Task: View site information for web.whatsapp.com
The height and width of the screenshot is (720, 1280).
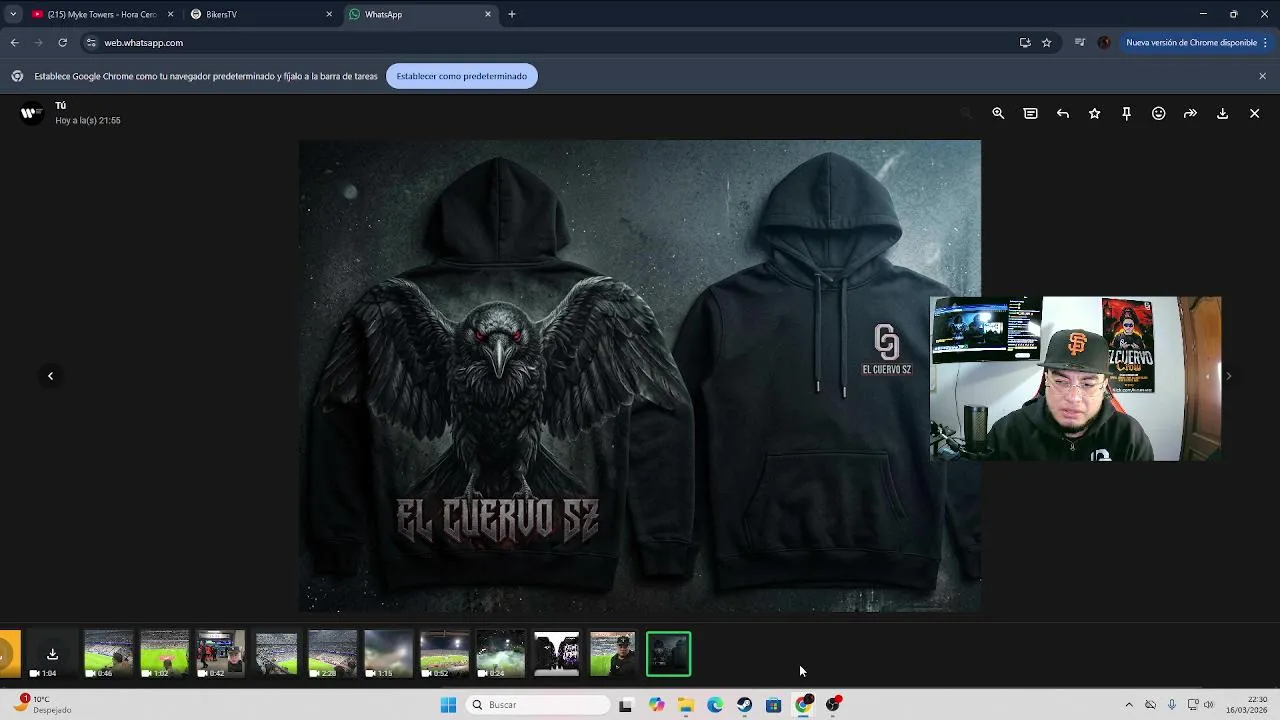Action: pyautogui.click(x=91, y=43)
